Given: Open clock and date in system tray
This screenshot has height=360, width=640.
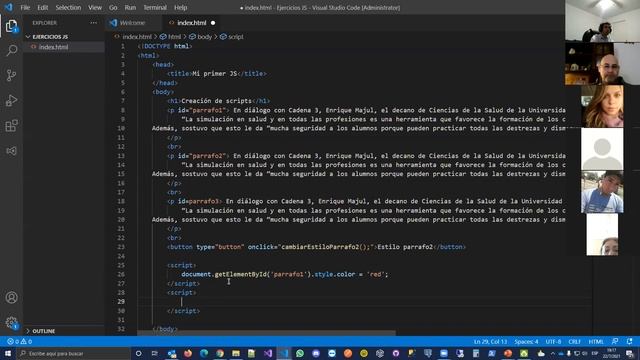Looking at the screenshot, I should tap(611, 353).
